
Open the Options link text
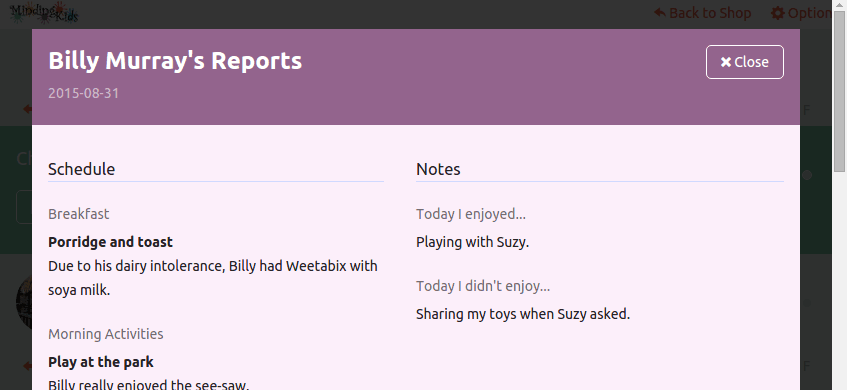tap(809, 13)
